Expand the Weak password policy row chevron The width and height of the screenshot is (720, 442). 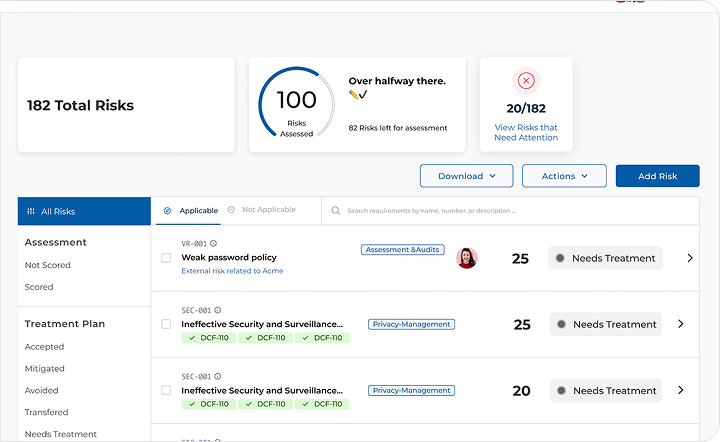coord(690,258)
